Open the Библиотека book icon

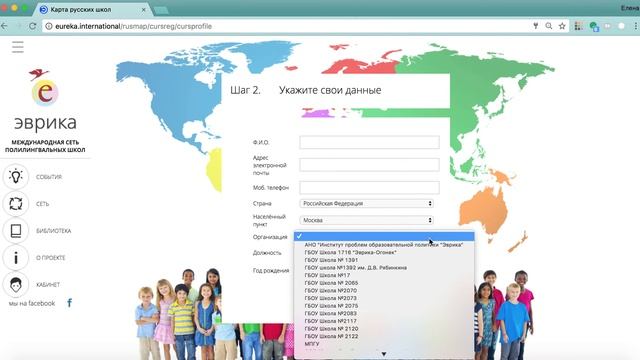pyautogui.click(x=16, y=231)
